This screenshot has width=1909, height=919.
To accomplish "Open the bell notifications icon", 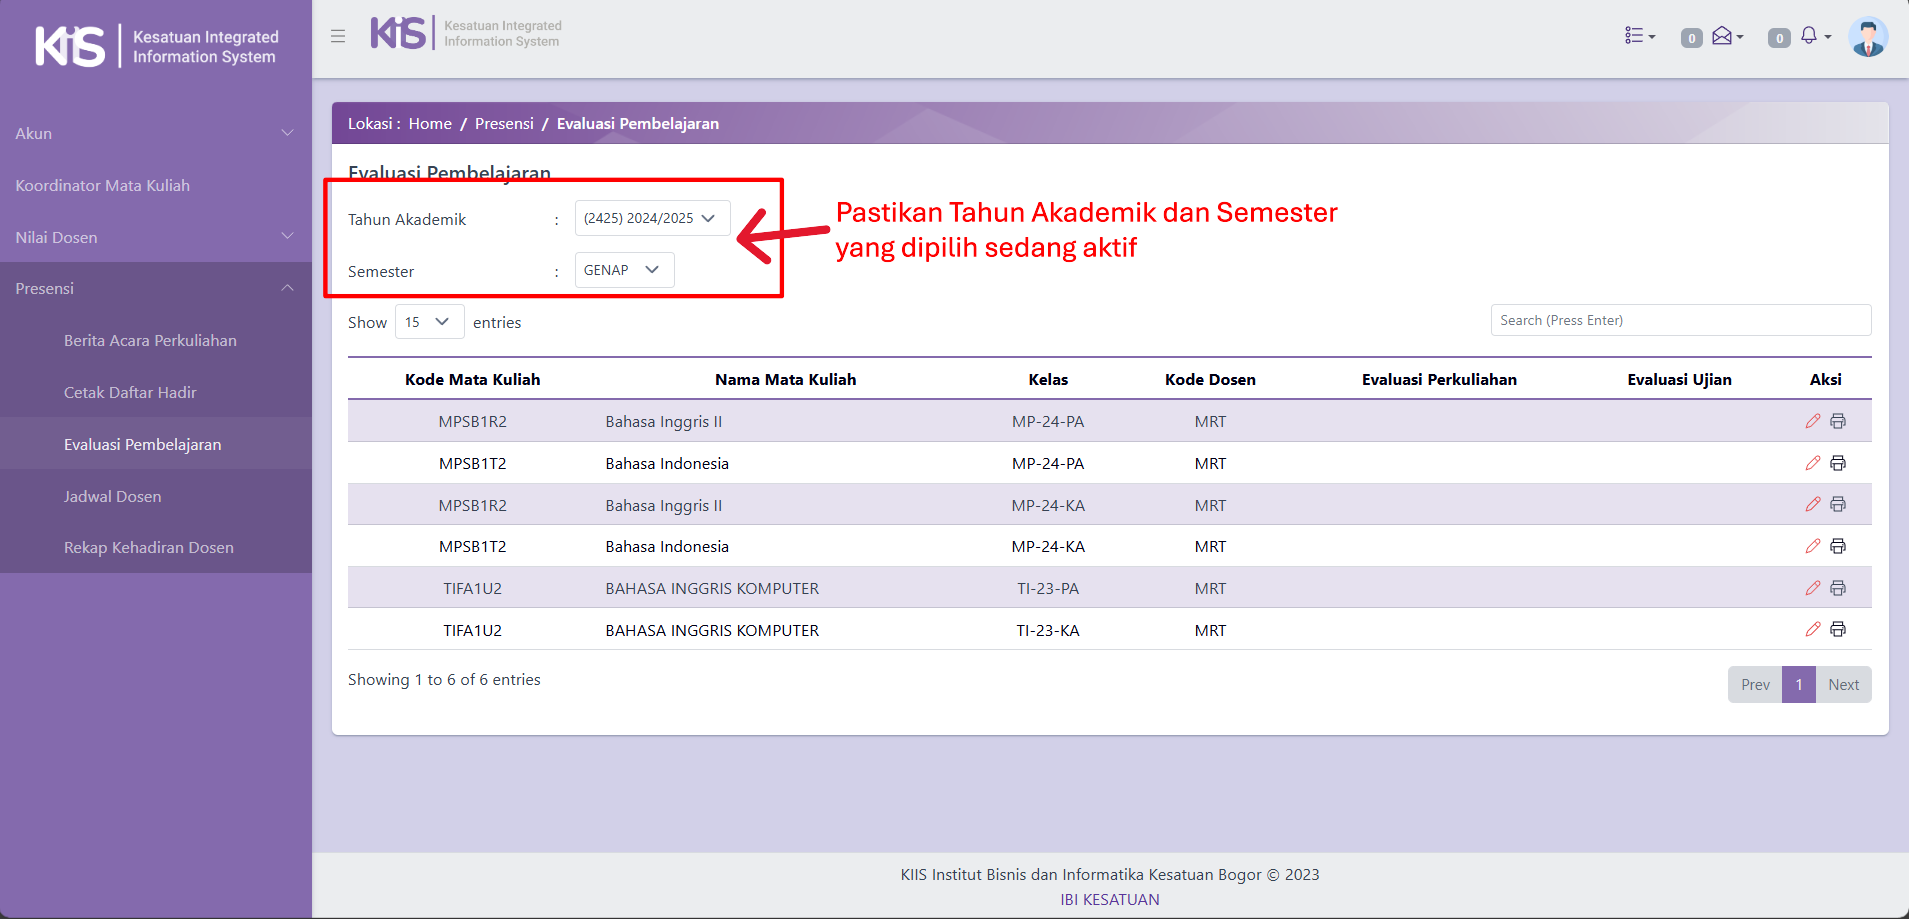I will click(1811, 36).
